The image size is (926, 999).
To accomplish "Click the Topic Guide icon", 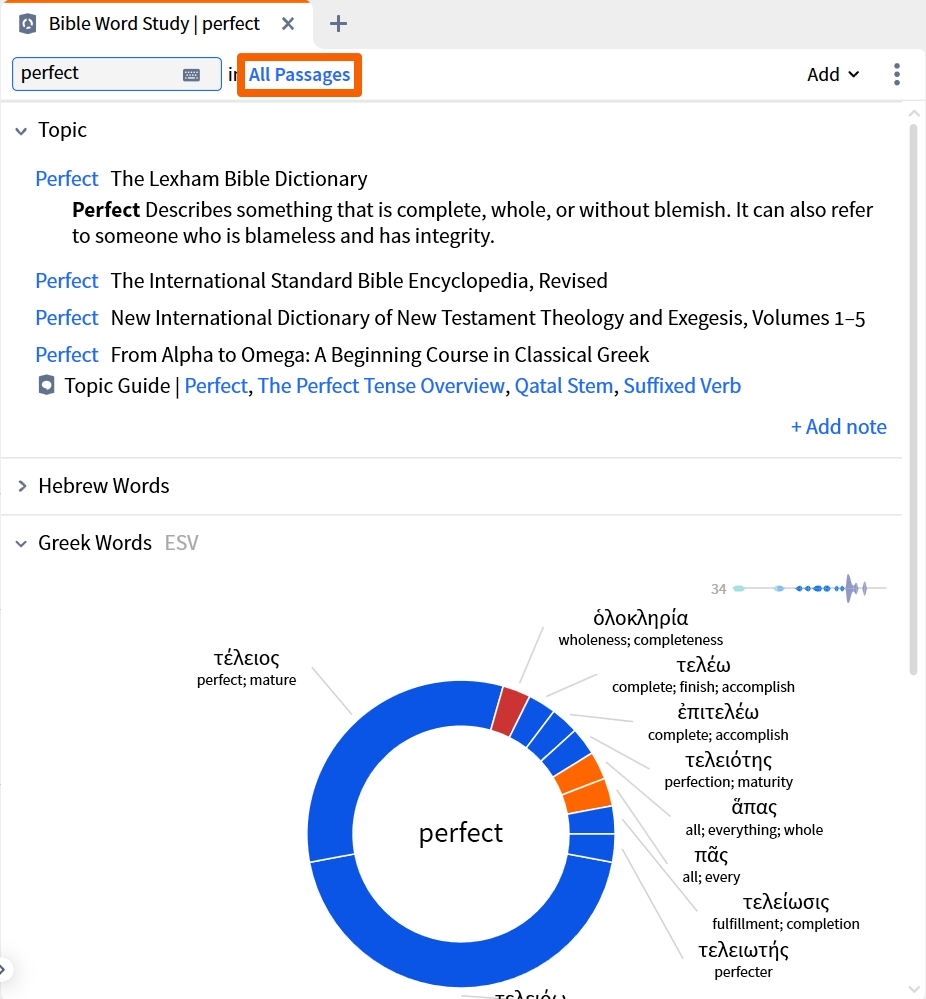I will 46,385.
